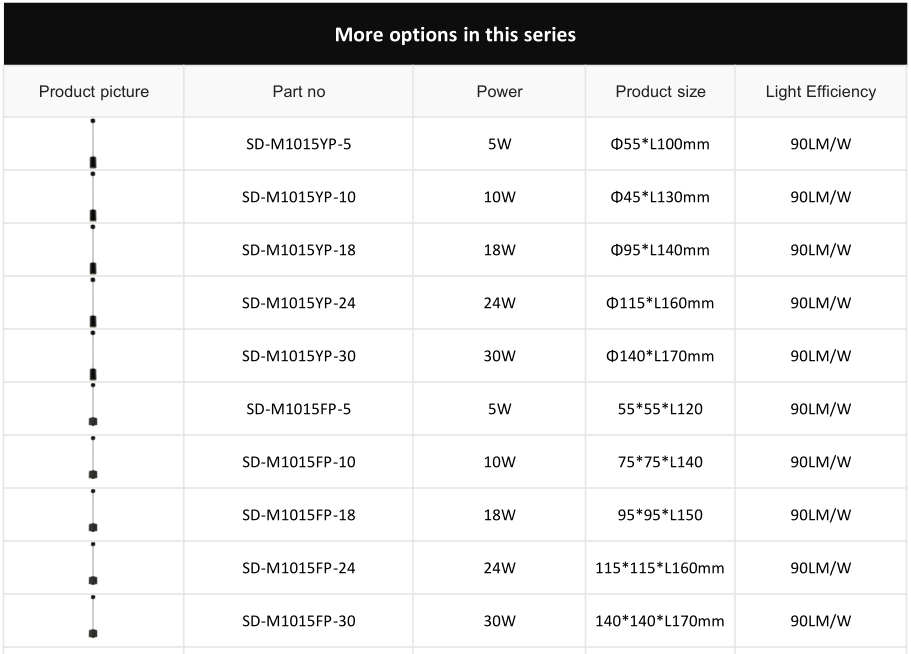Viewport: 911px width, 654px height.
Task: Click the Φ115*L160mm size cell
Action: click(660, 303)
